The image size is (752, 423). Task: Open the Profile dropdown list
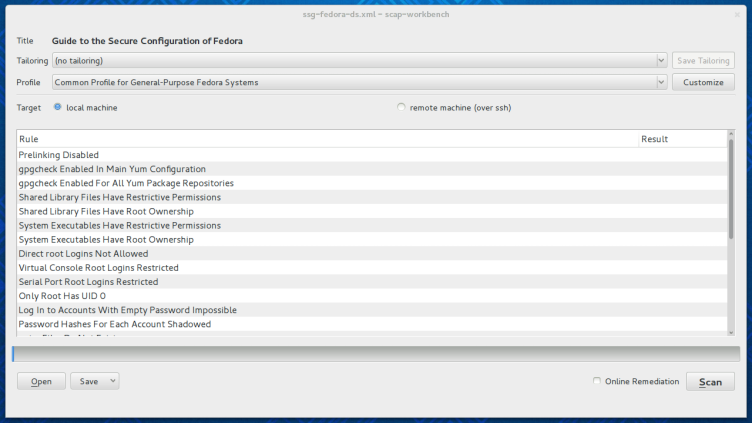tap(359, 82)
